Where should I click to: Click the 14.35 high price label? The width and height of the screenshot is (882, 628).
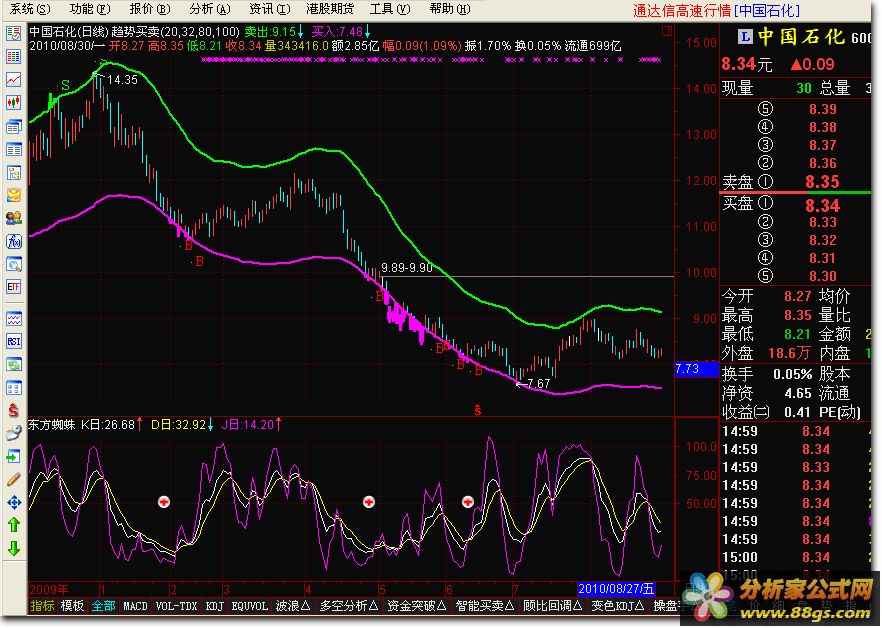coord(122,80)
